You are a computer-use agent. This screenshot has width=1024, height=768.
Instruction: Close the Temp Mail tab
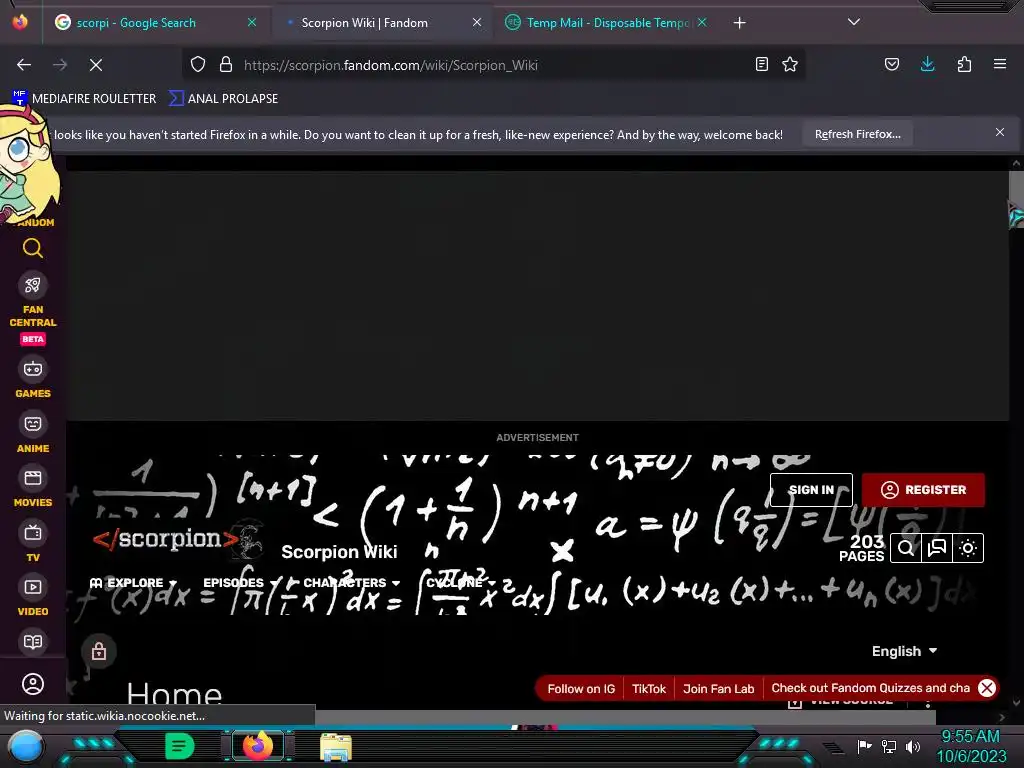702,22
